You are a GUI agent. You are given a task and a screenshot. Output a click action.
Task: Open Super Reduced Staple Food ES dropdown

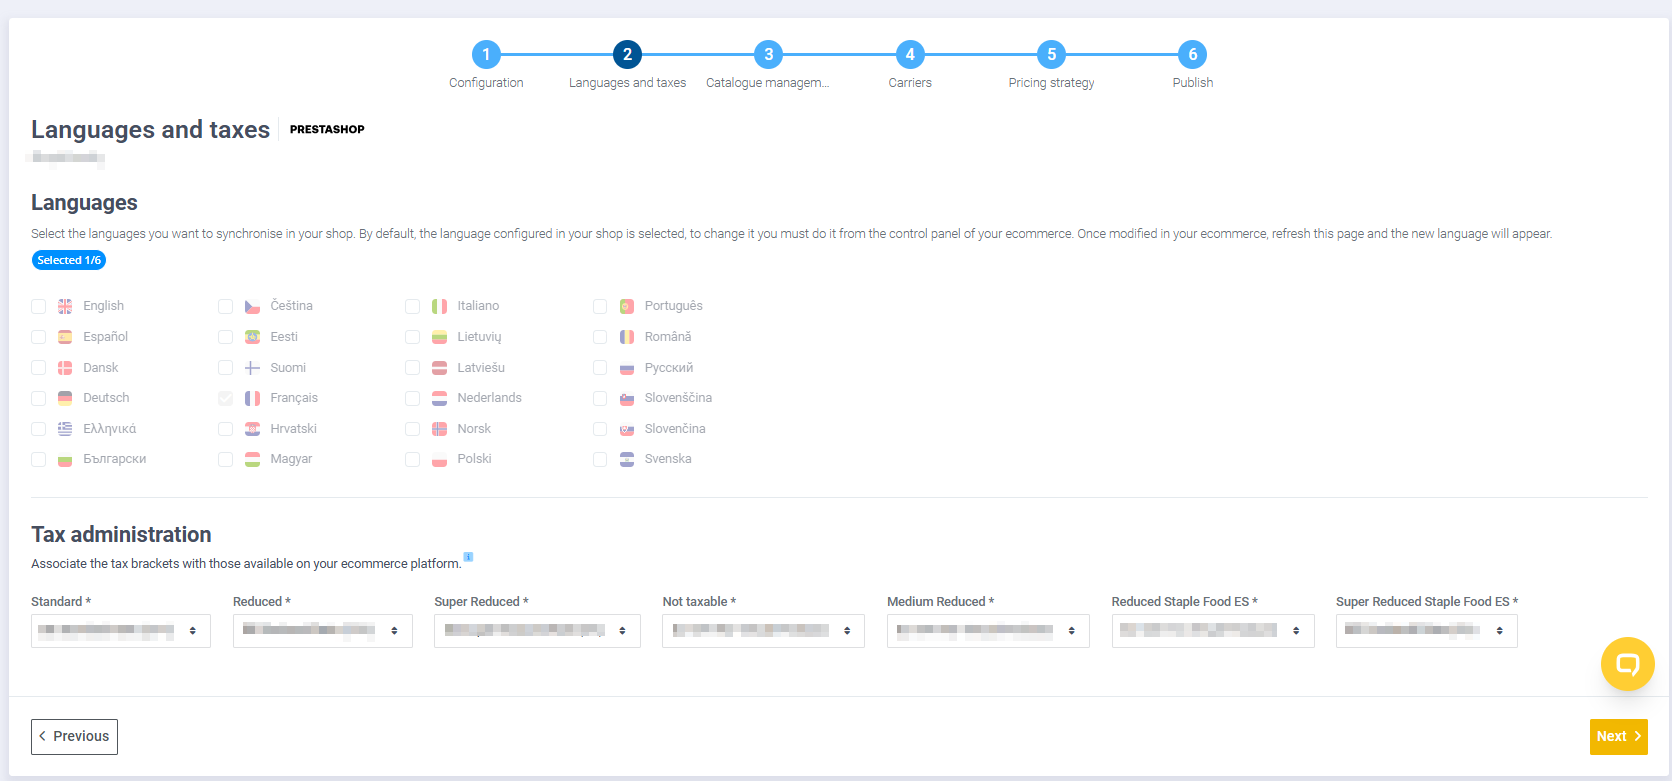(x=1426, y=631)
